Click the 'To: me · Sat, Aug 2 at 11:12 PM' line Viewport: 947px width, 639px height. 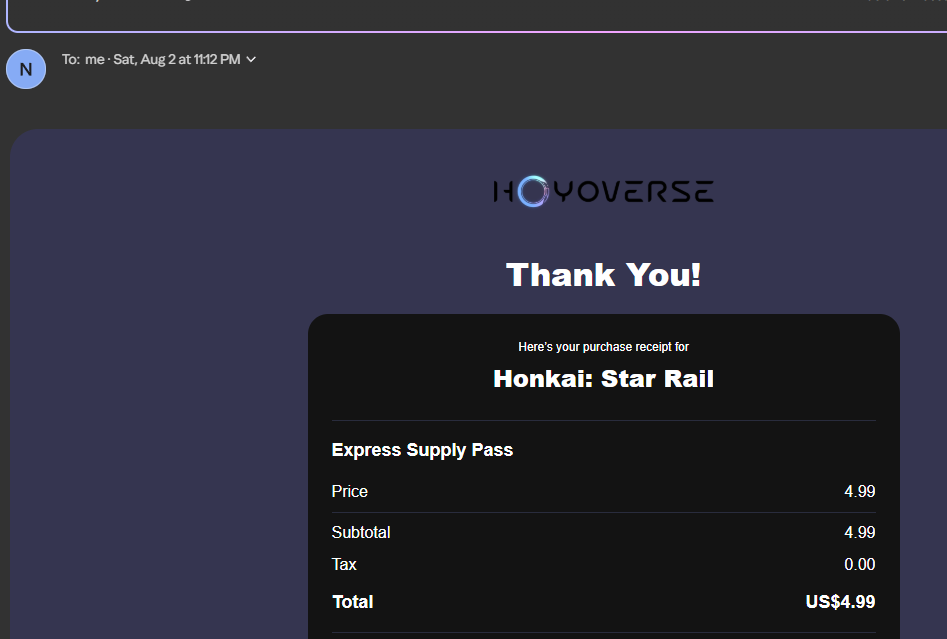(x=151, y=59)
